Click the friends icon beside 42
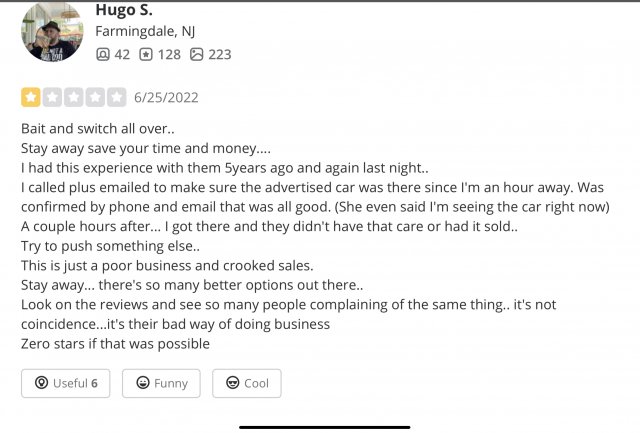 pyautogui.click(x=102, y=54)
